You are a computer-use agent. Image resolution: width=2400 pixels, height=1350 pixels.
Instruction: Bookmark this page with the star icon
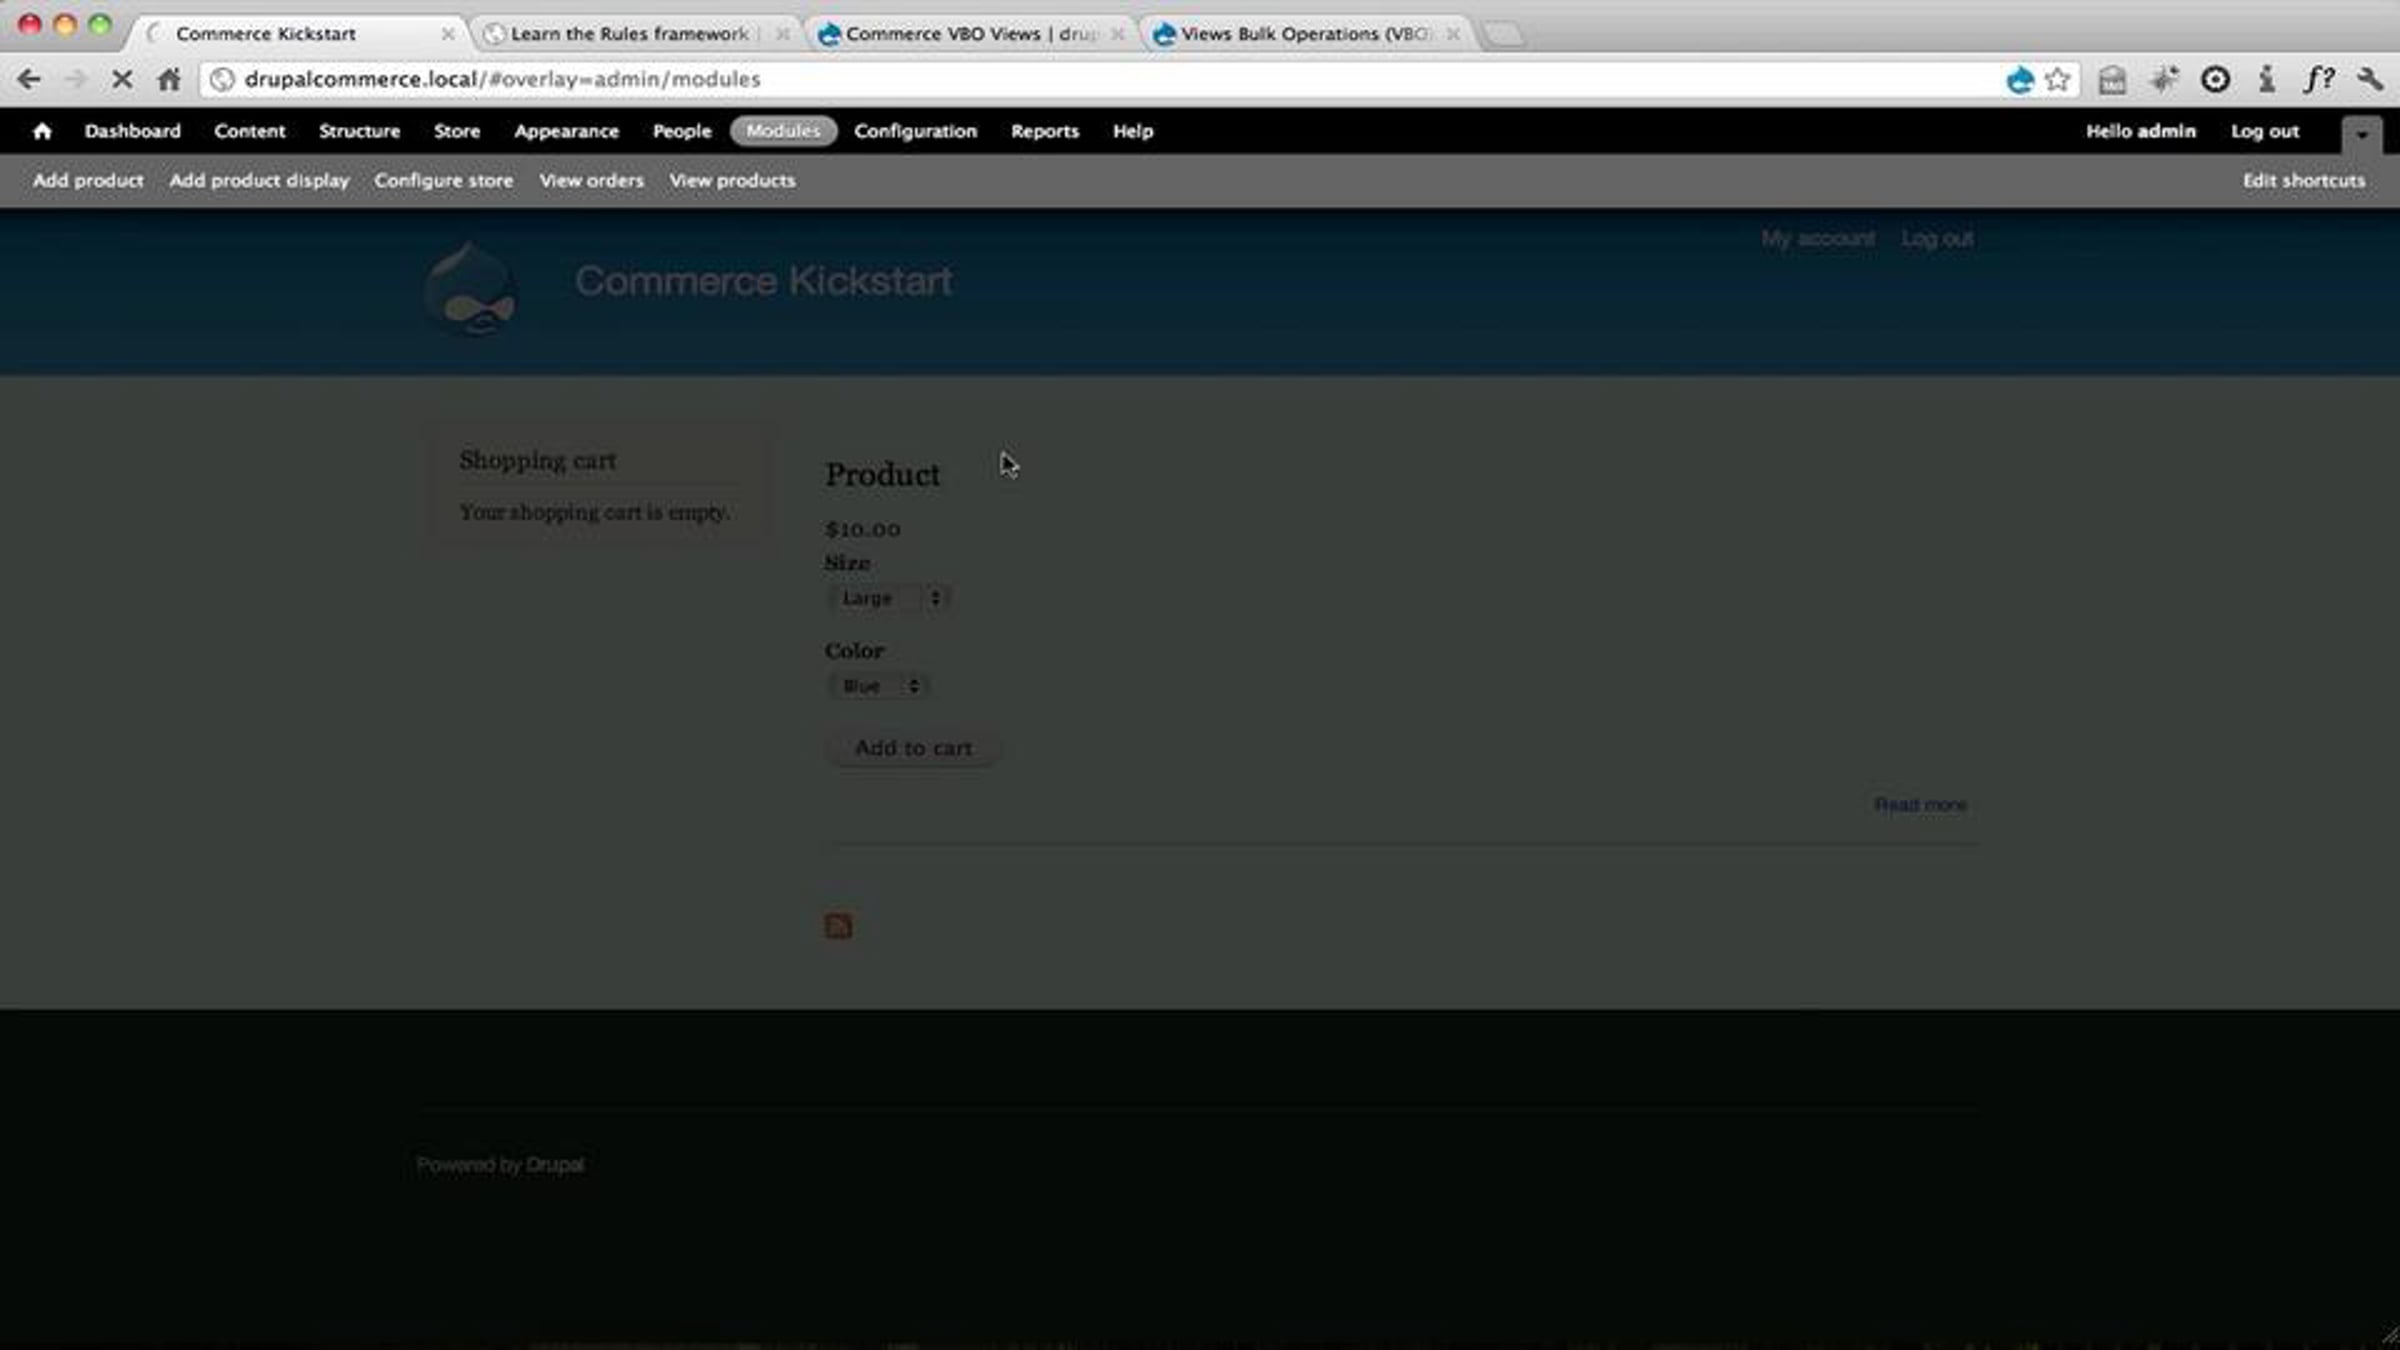[x=2058, y=79]
